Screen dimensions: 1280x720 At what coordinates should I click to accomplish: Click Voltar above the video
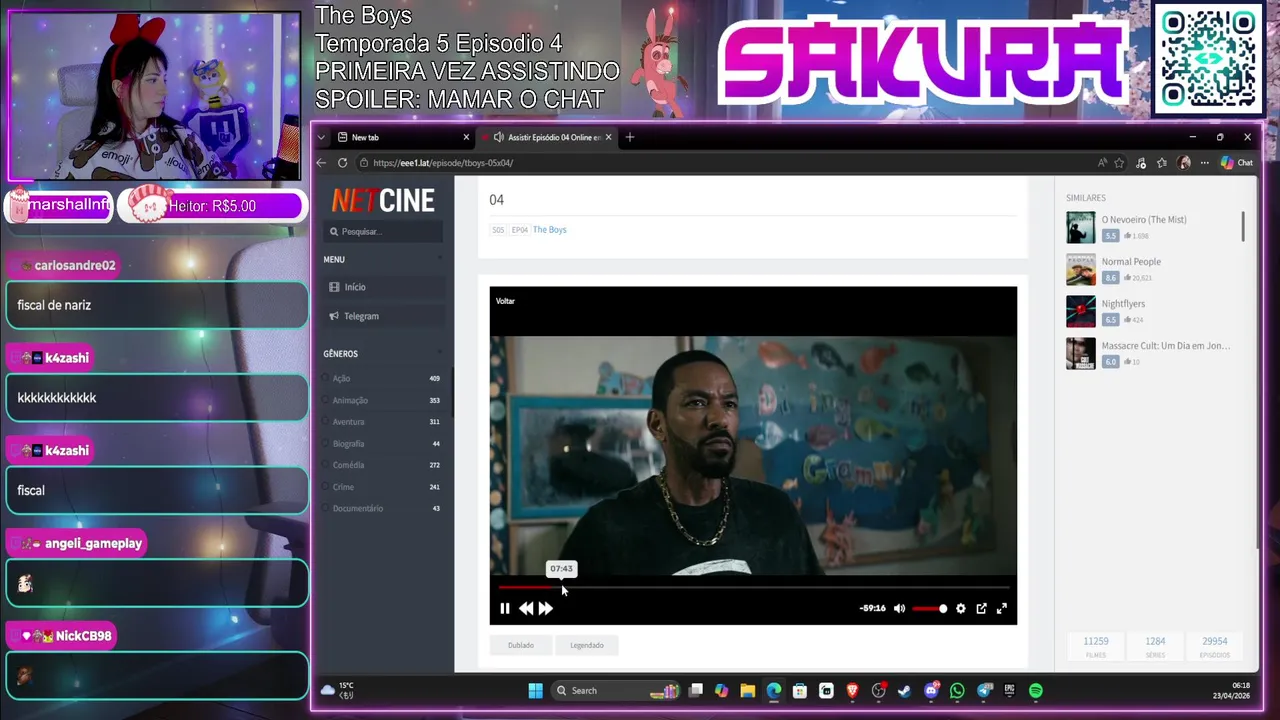pos(505,301)
